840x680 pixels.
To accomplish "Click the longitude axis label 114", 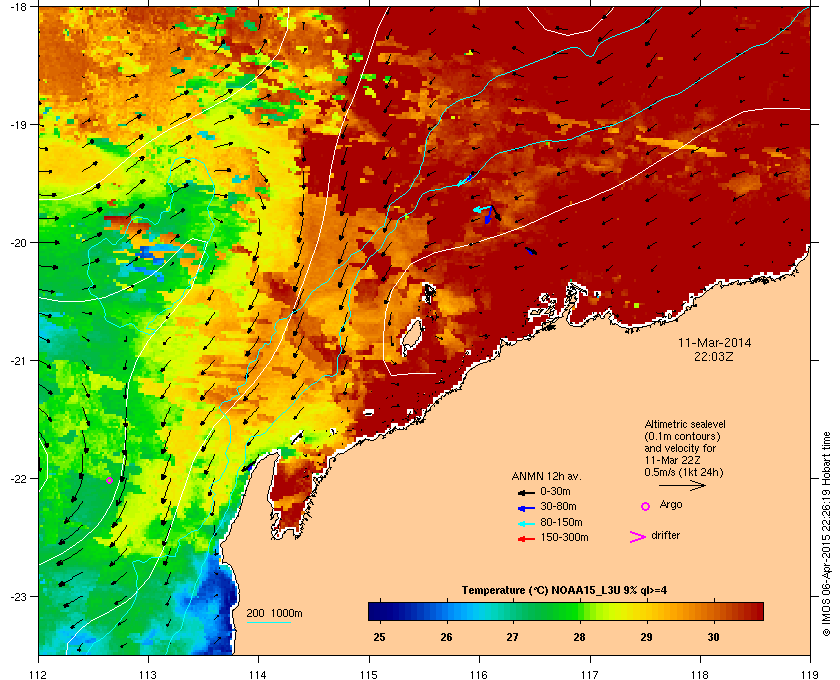I will pos(258,674).
